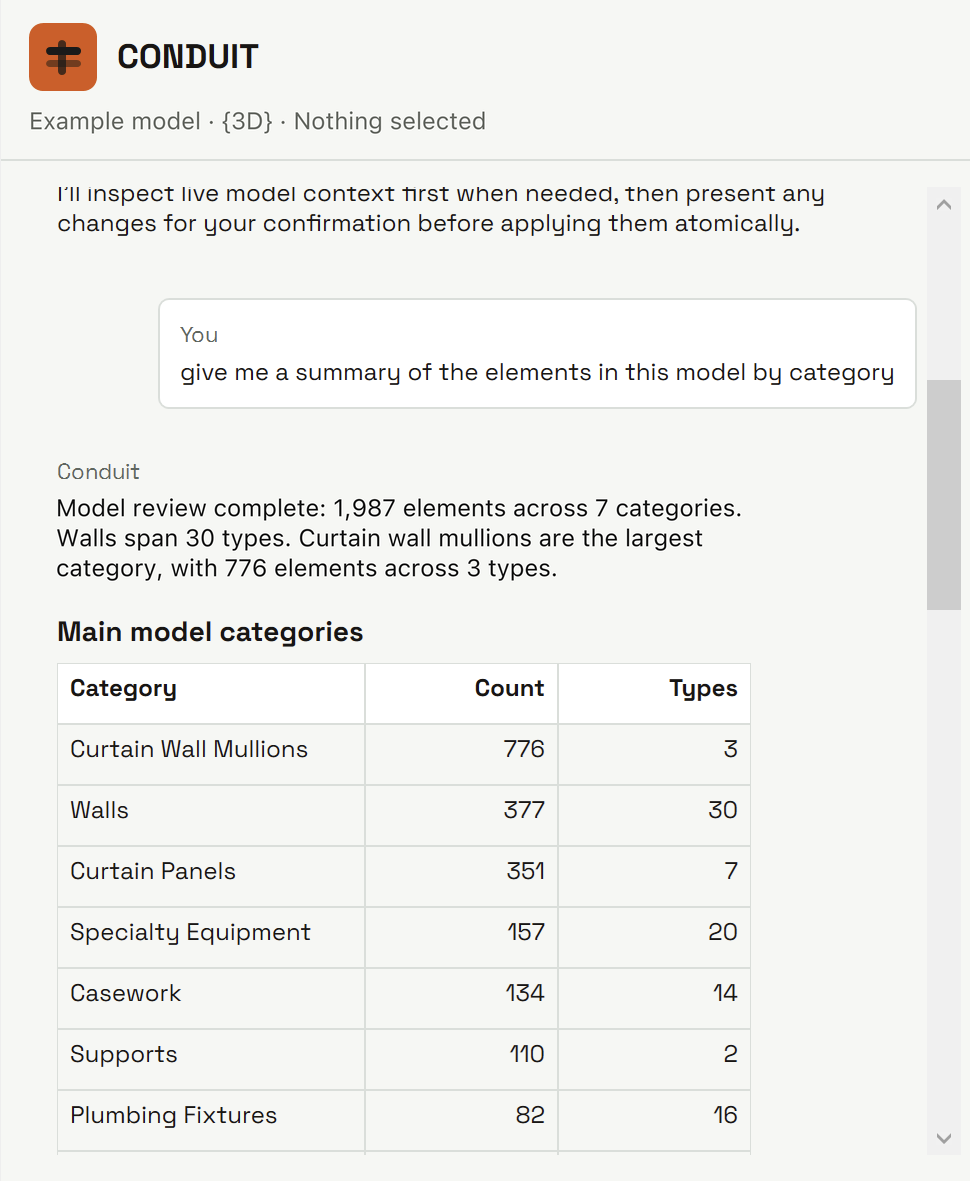
Task: Click types value 16 for Plumbing Fixtures
Action: pos(725,1115)
